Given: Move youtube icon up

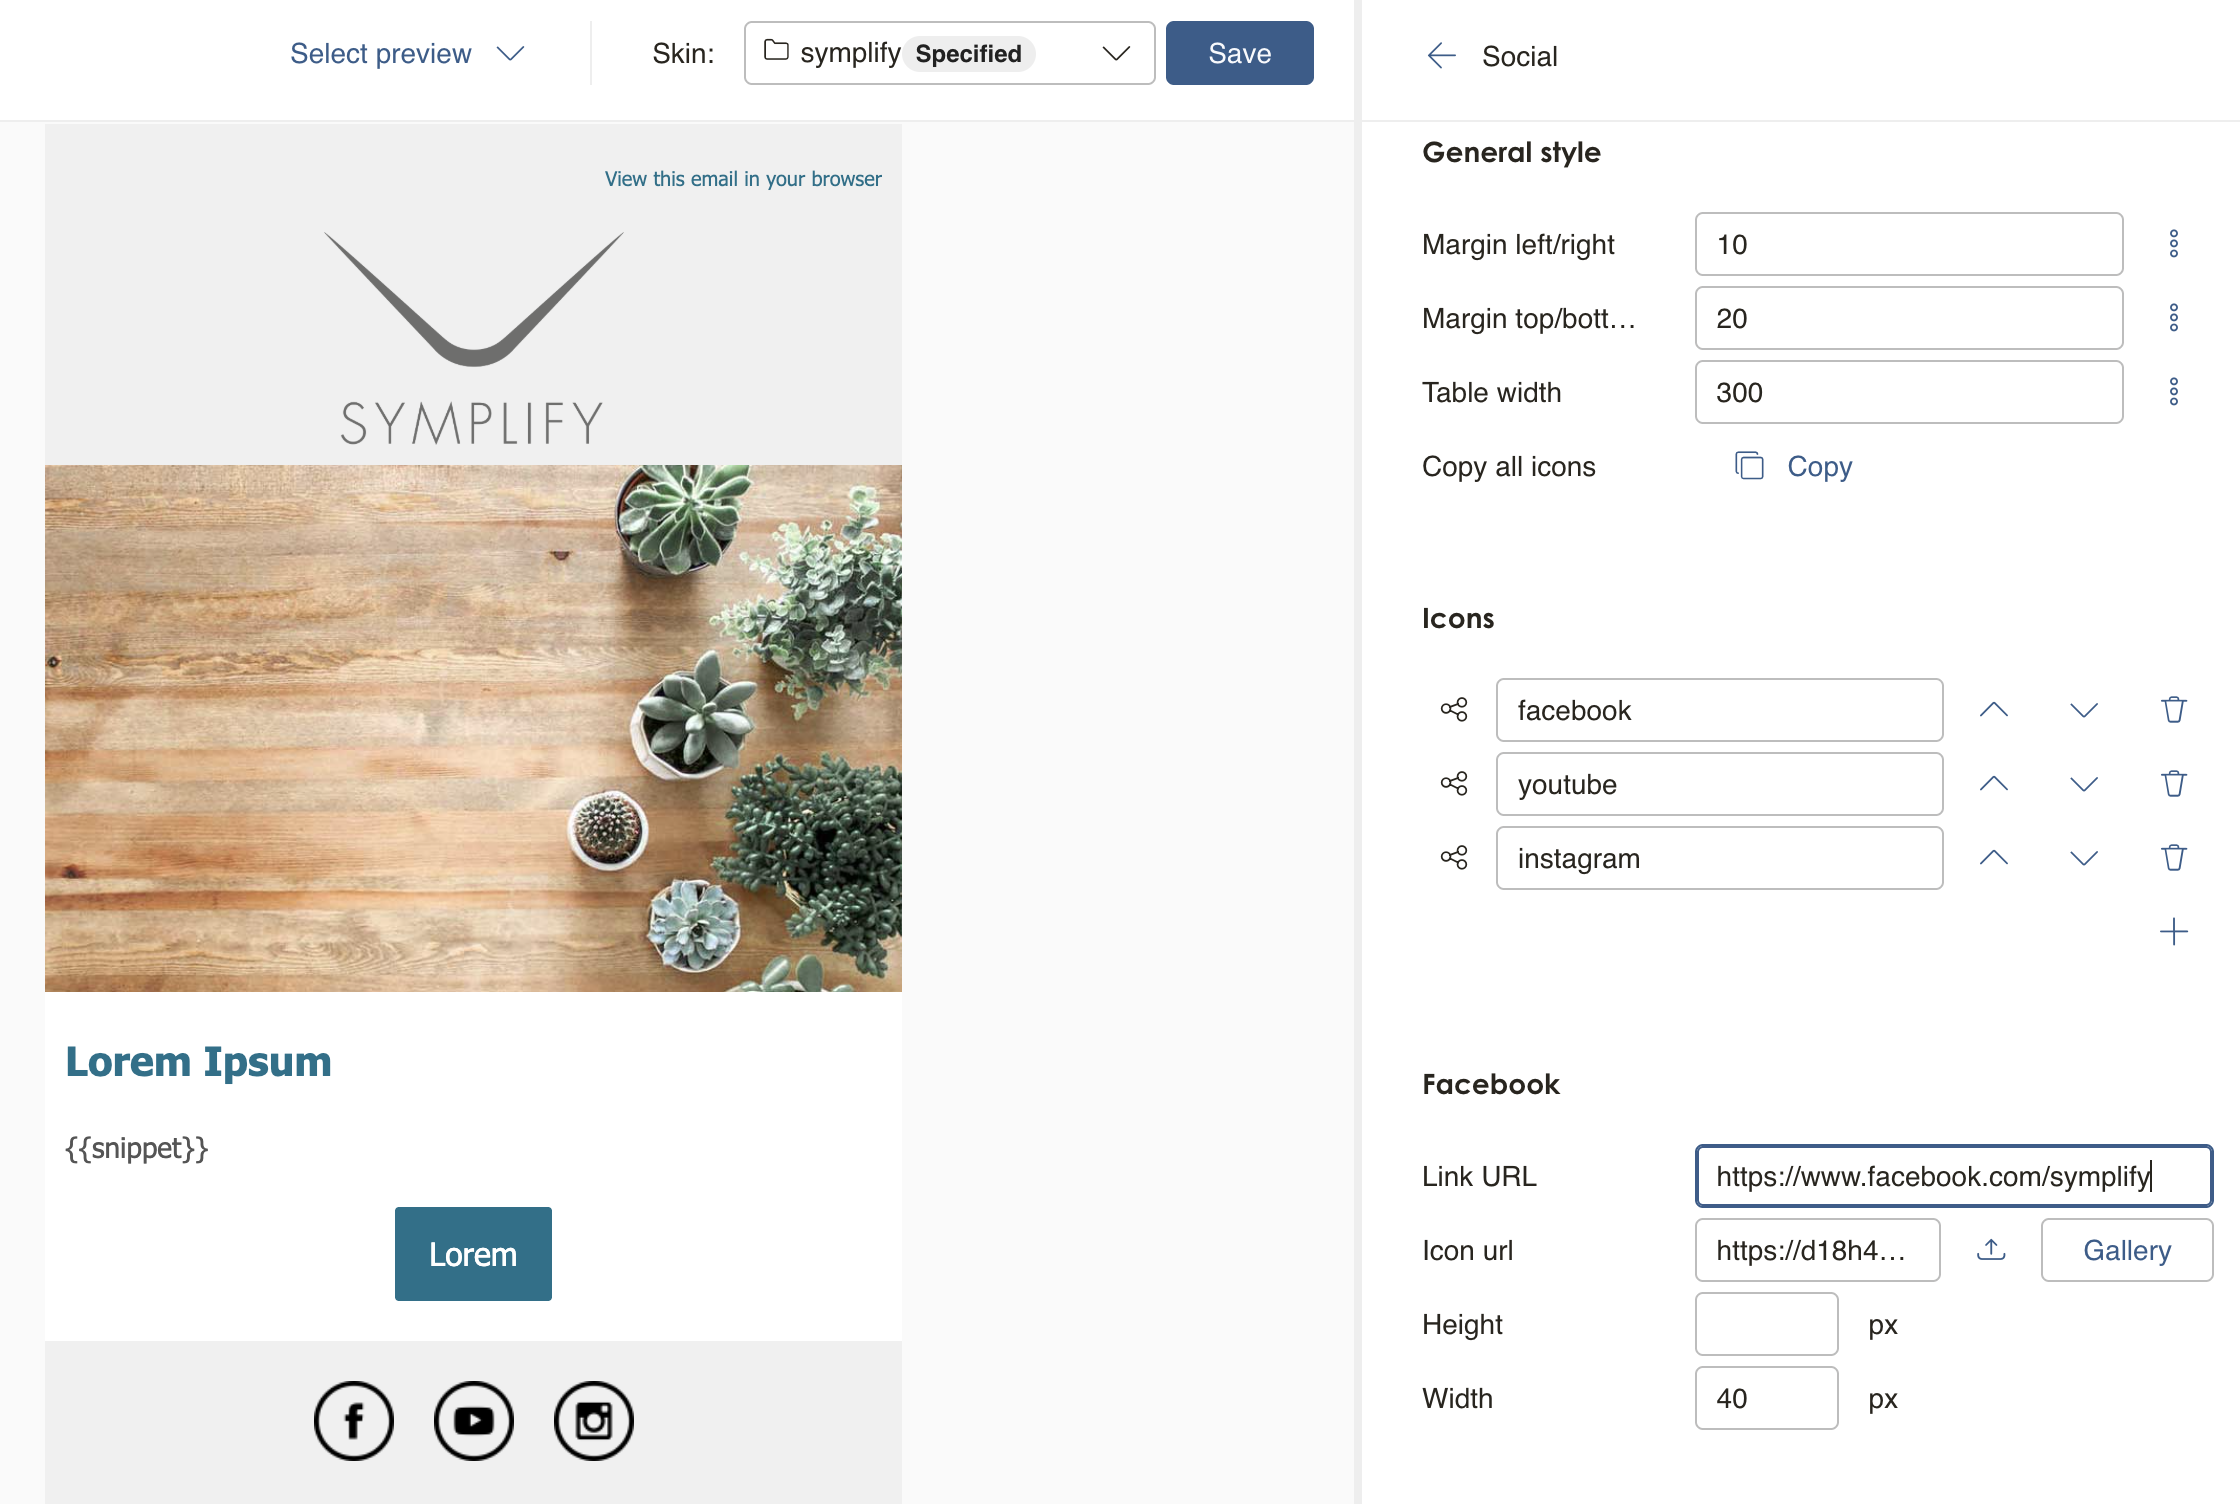Looking at the screenshot, I should tap(1993, 784).
